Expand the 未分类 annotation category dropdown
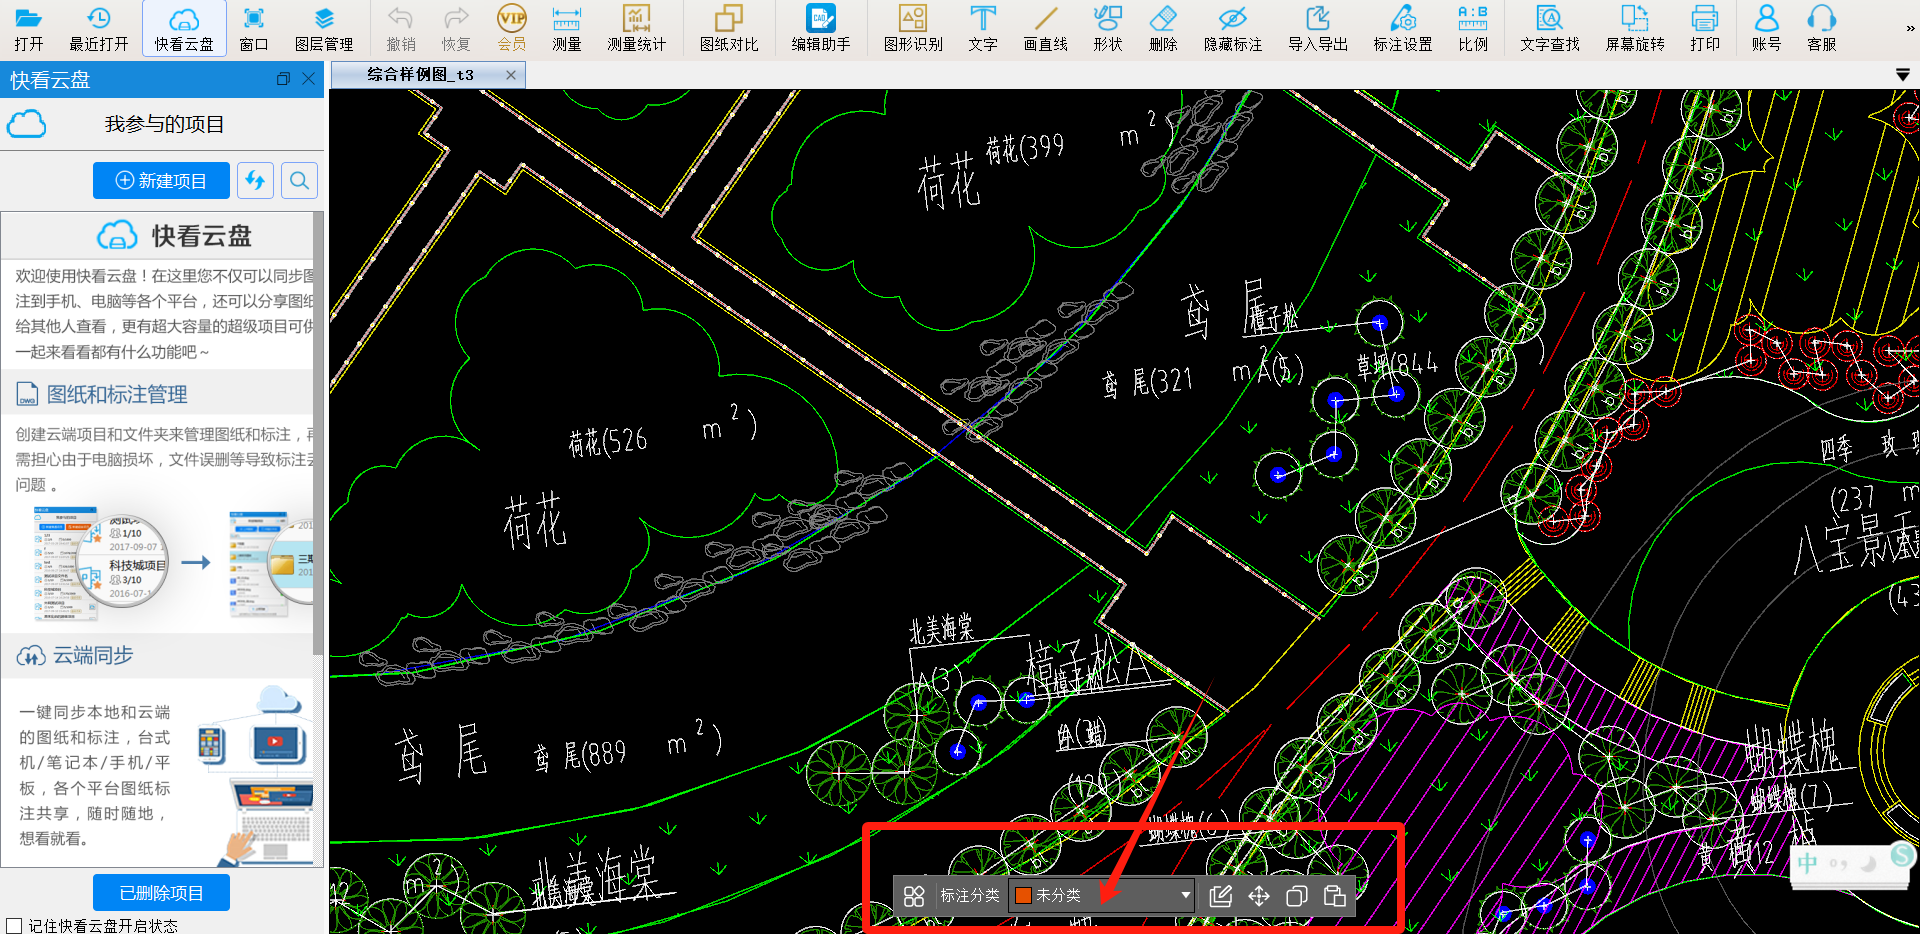 pos(1185,895)
